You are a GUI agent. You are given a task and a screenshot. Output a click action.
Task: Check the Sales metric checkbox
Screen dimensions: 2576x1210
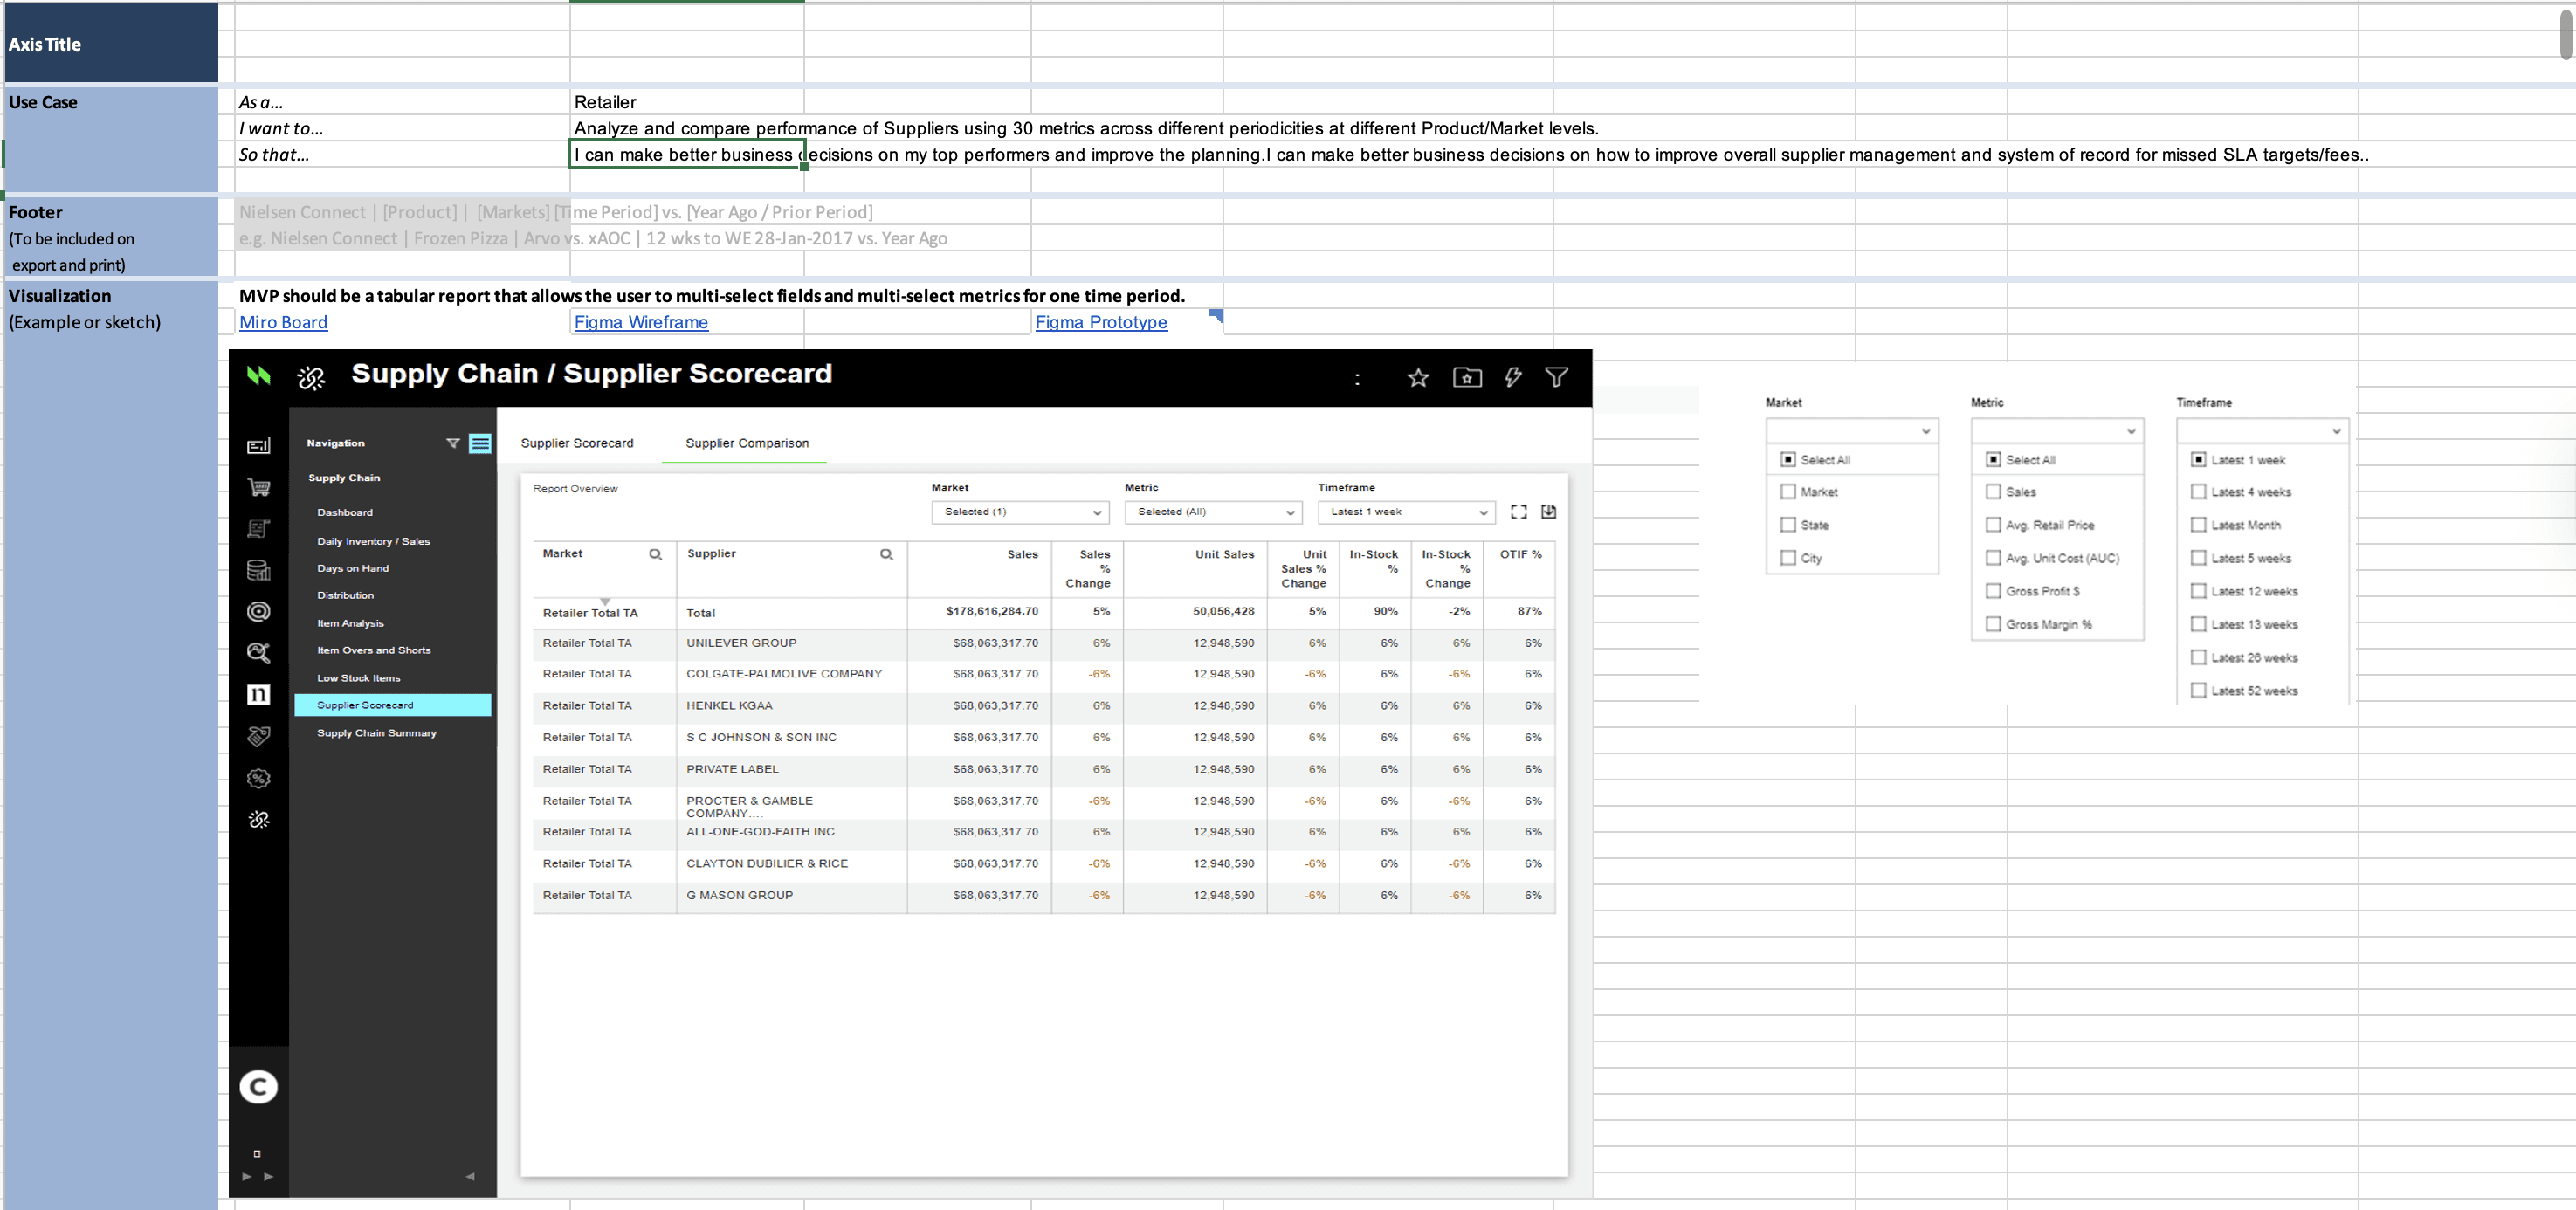[1993, 492]
